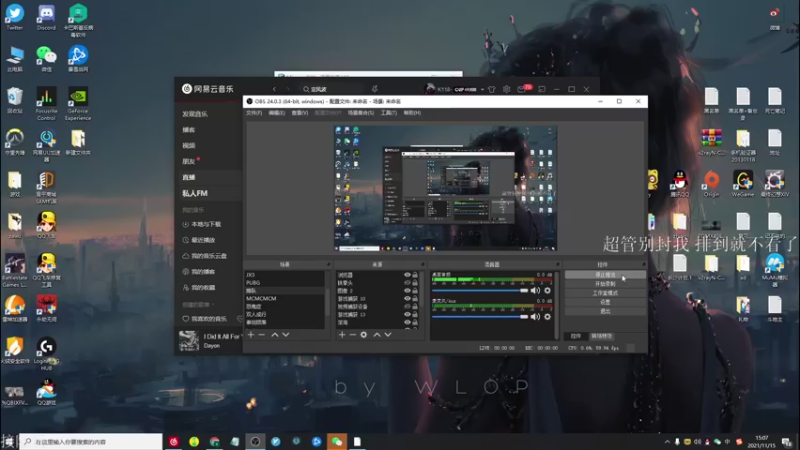Pop out the Sources dock panel
The width and height of the screenshot is (800, 450).
coord(422,264)
